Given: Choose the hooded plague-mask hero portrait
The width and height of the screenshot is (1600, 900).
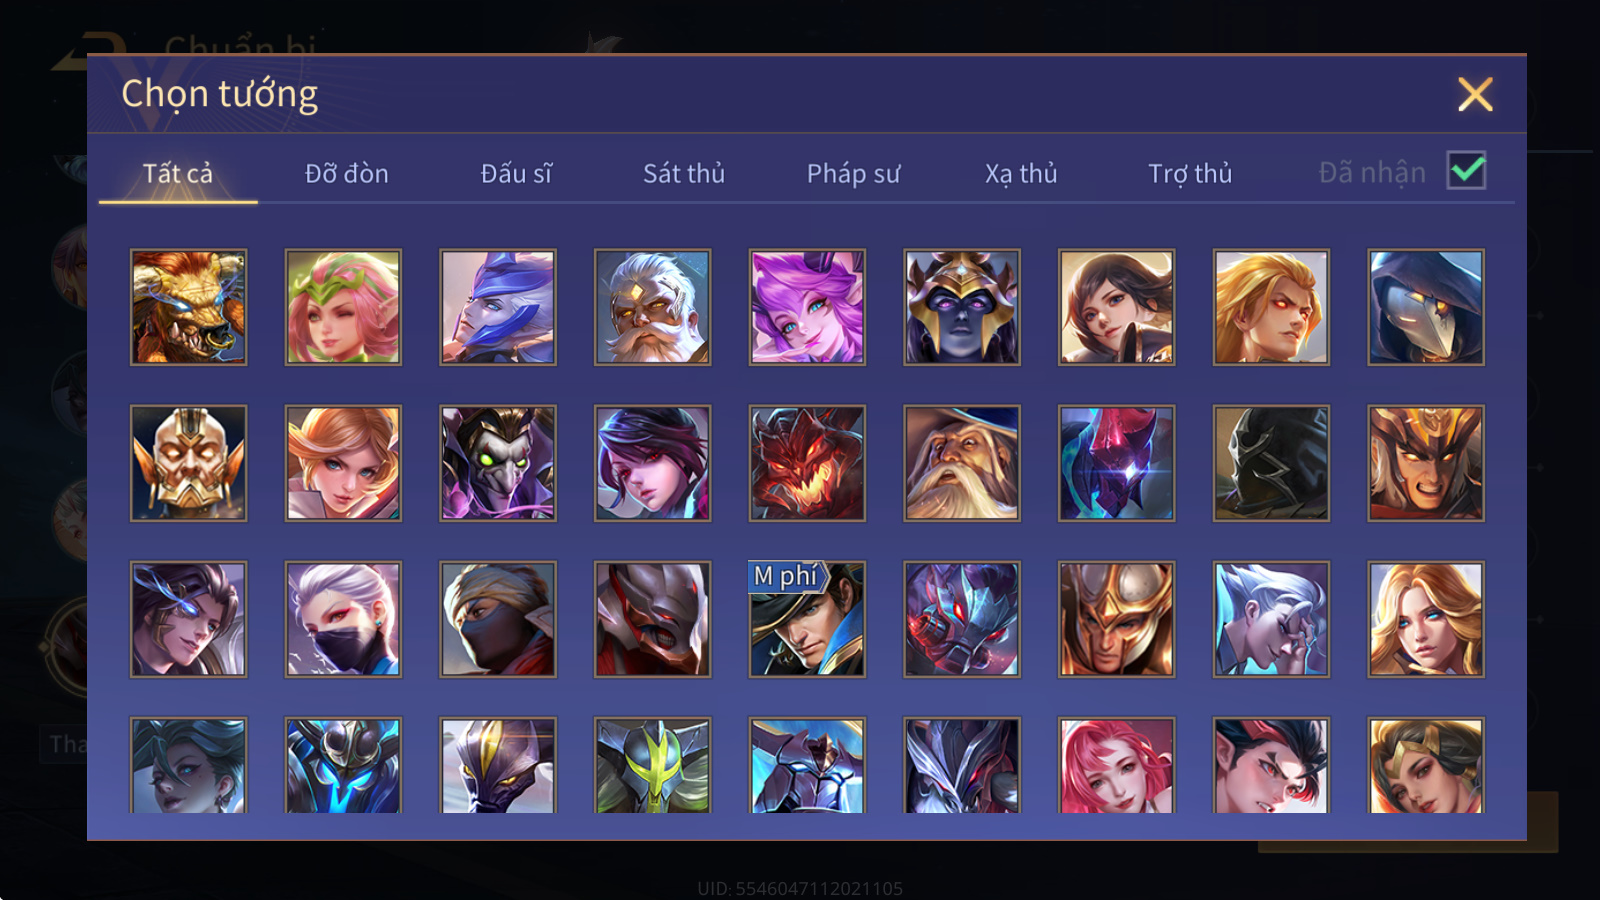Looking at the screenshot, I should click(1426, 307).
